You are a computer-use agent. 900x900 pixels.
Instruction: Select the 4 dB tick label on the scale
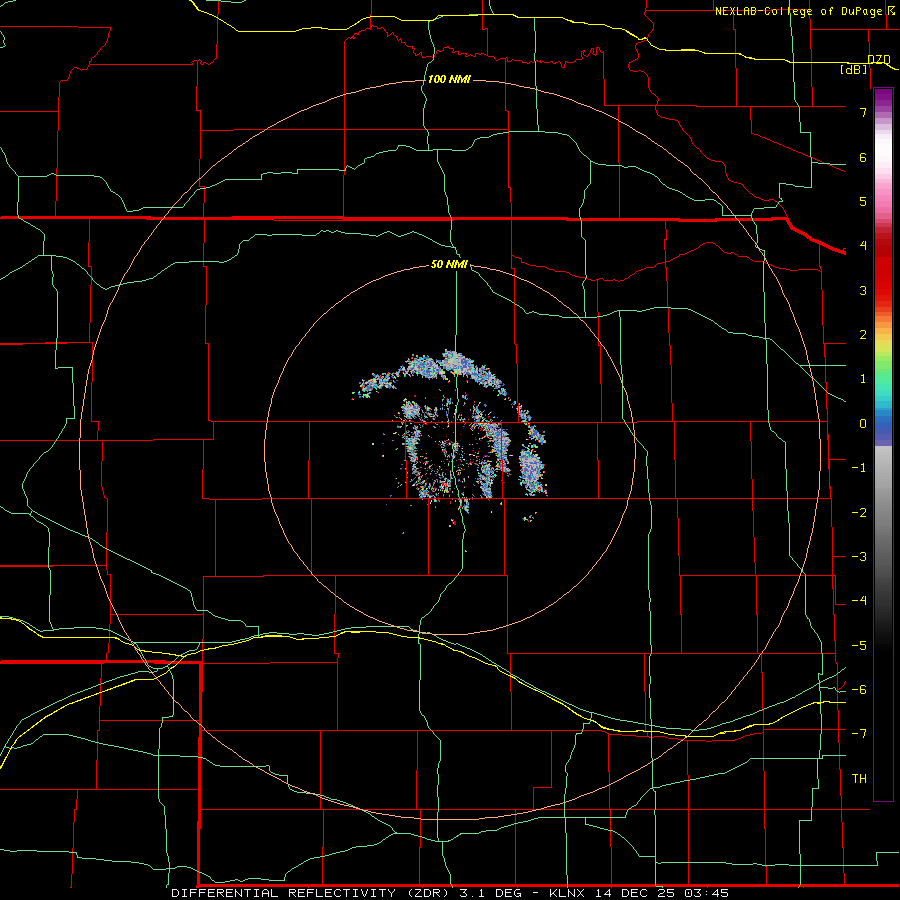863,246
